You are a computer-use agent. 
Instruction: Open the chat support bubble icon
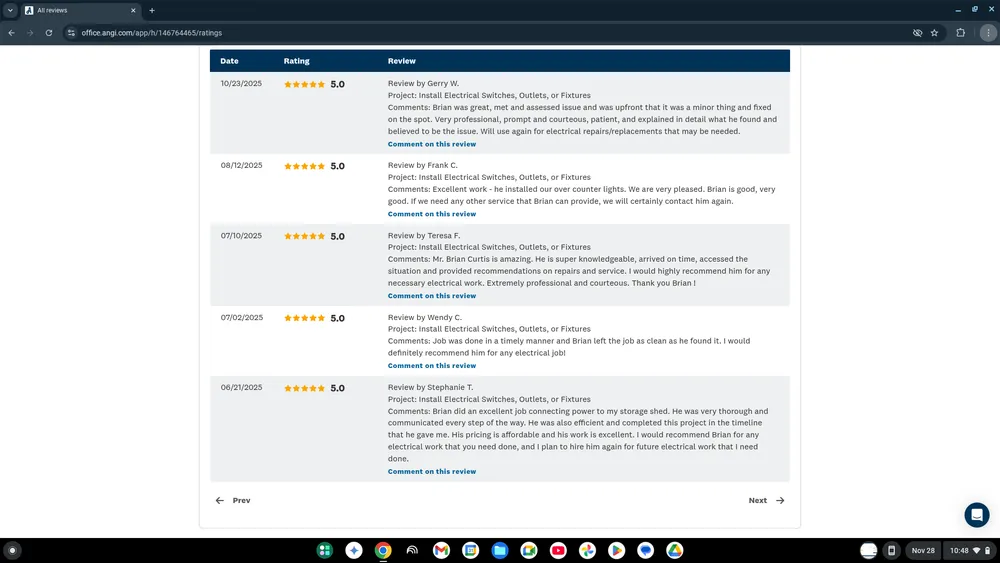point(976,515)
